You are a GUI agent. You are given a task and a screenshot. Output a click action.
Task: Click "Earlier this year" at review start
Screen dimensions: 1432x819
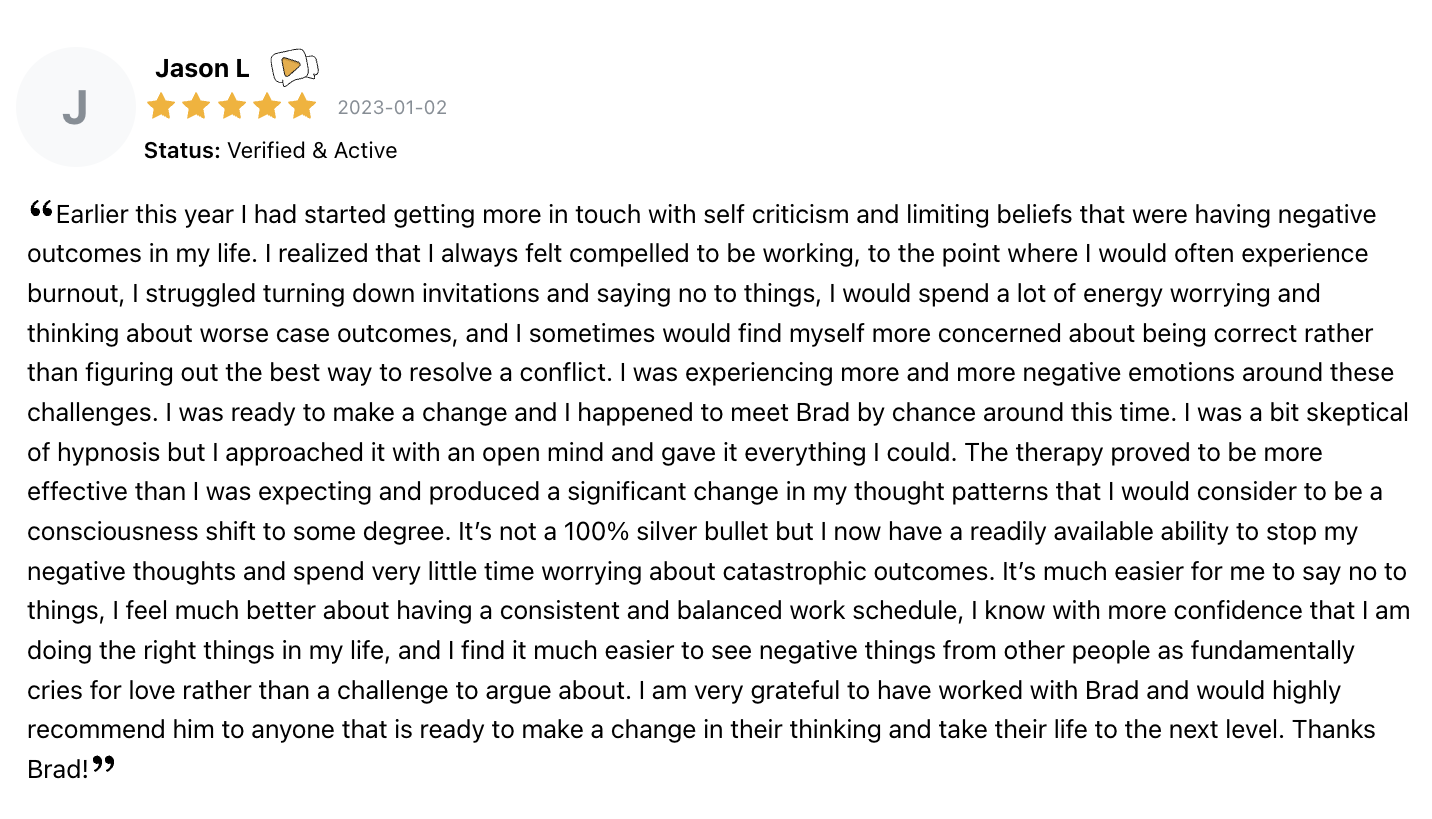pos(127,214)
